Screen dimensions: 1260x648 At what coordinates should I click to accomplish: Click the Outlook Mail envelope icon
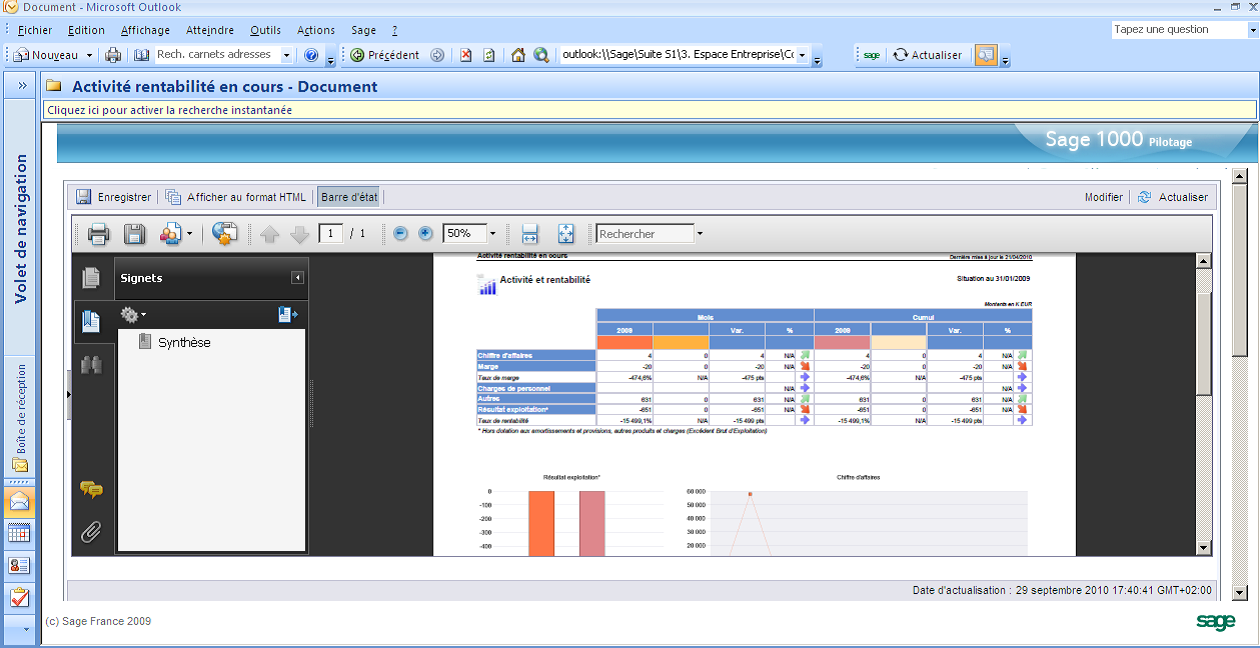click(x=20, y=501)
